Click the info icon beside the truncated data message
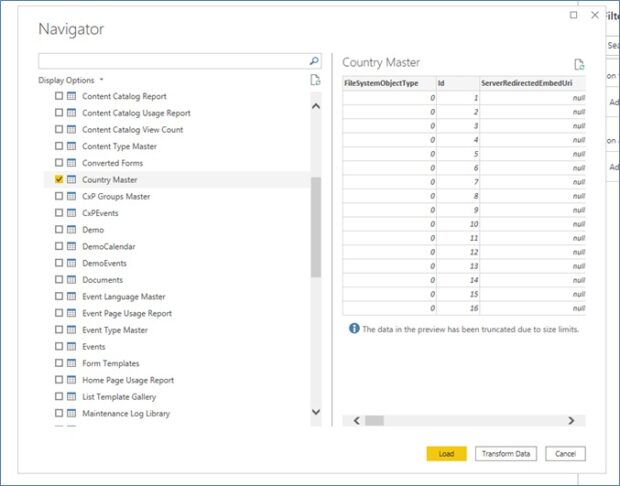The image size is (620, 486). (354, 328)
